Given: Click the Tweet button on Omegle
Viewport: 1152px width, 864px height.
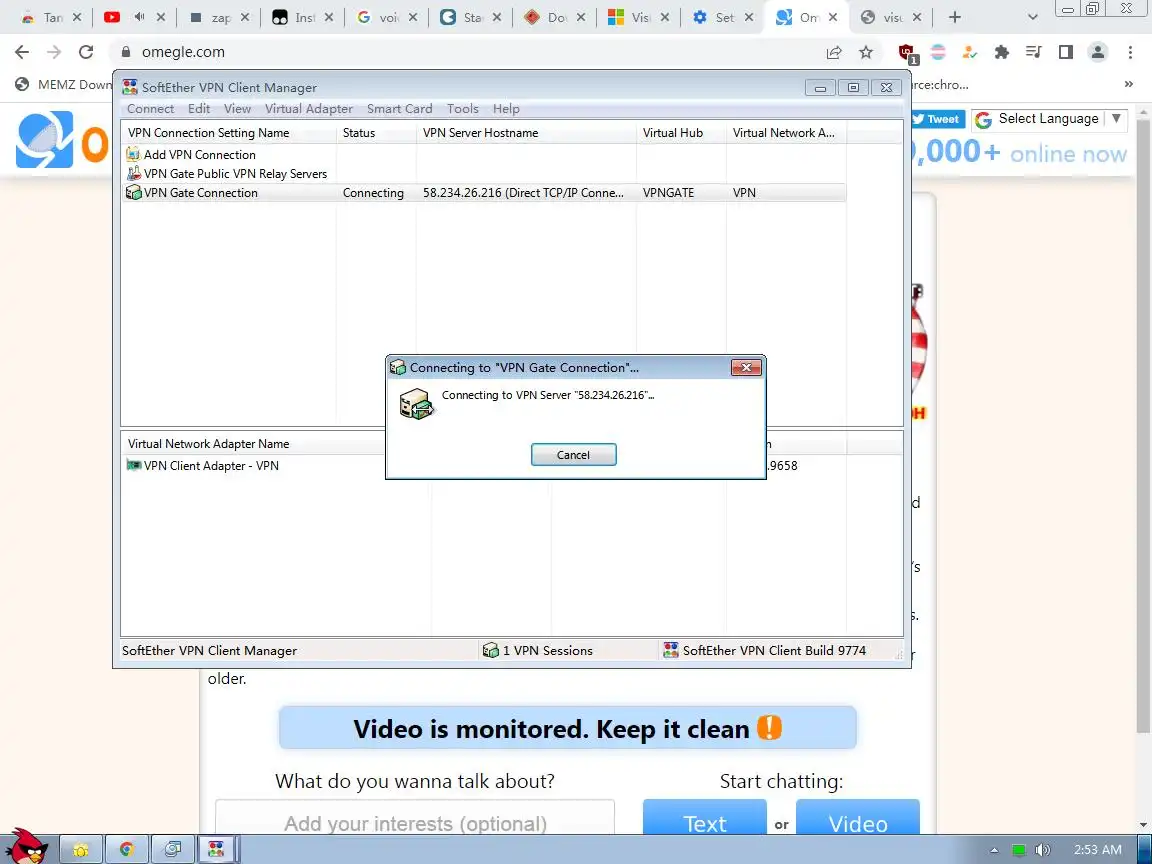Looking at the screenshot, I should click(x=935, y=119).
